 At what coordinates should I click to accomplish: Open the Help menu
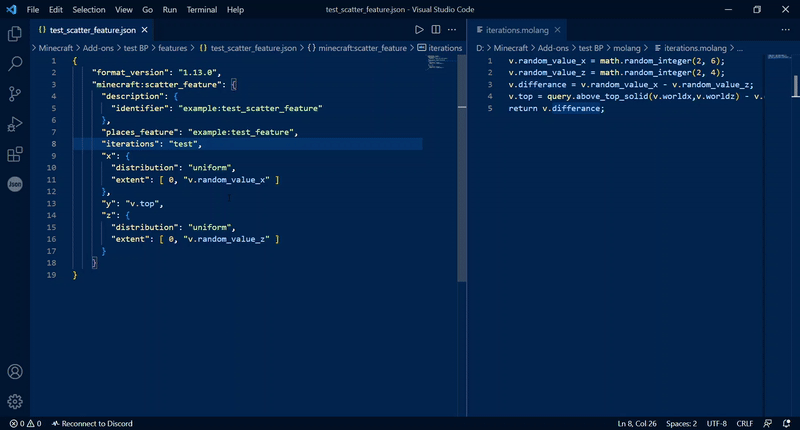[x=235, y=9]
